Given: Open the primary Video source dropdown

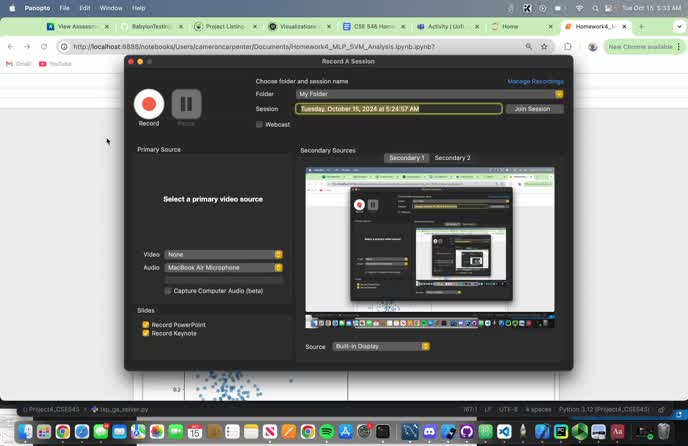Looking at the screenshot, I should (x=224, y=255).
